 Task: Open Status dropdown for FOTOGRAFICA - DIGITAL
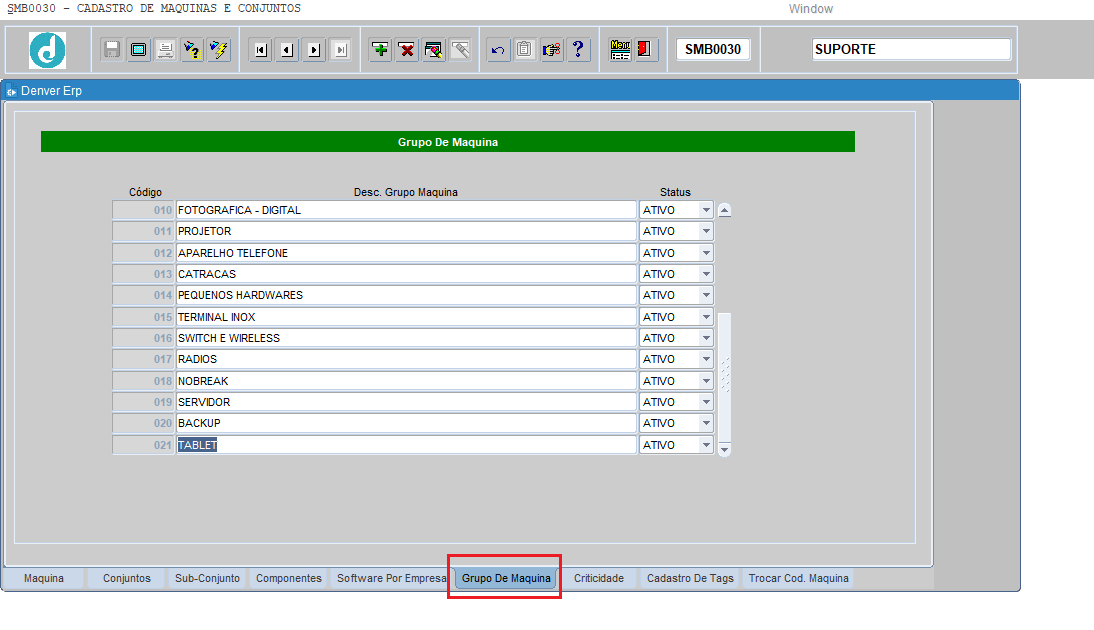click(706, 210)
